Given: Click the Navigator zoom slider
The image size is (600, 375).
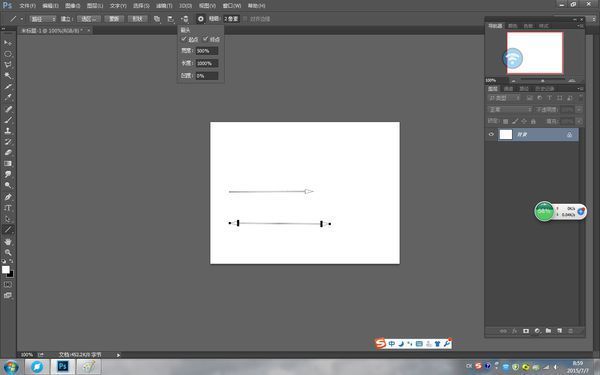Looking at the screenshot, I should (542, 81).
